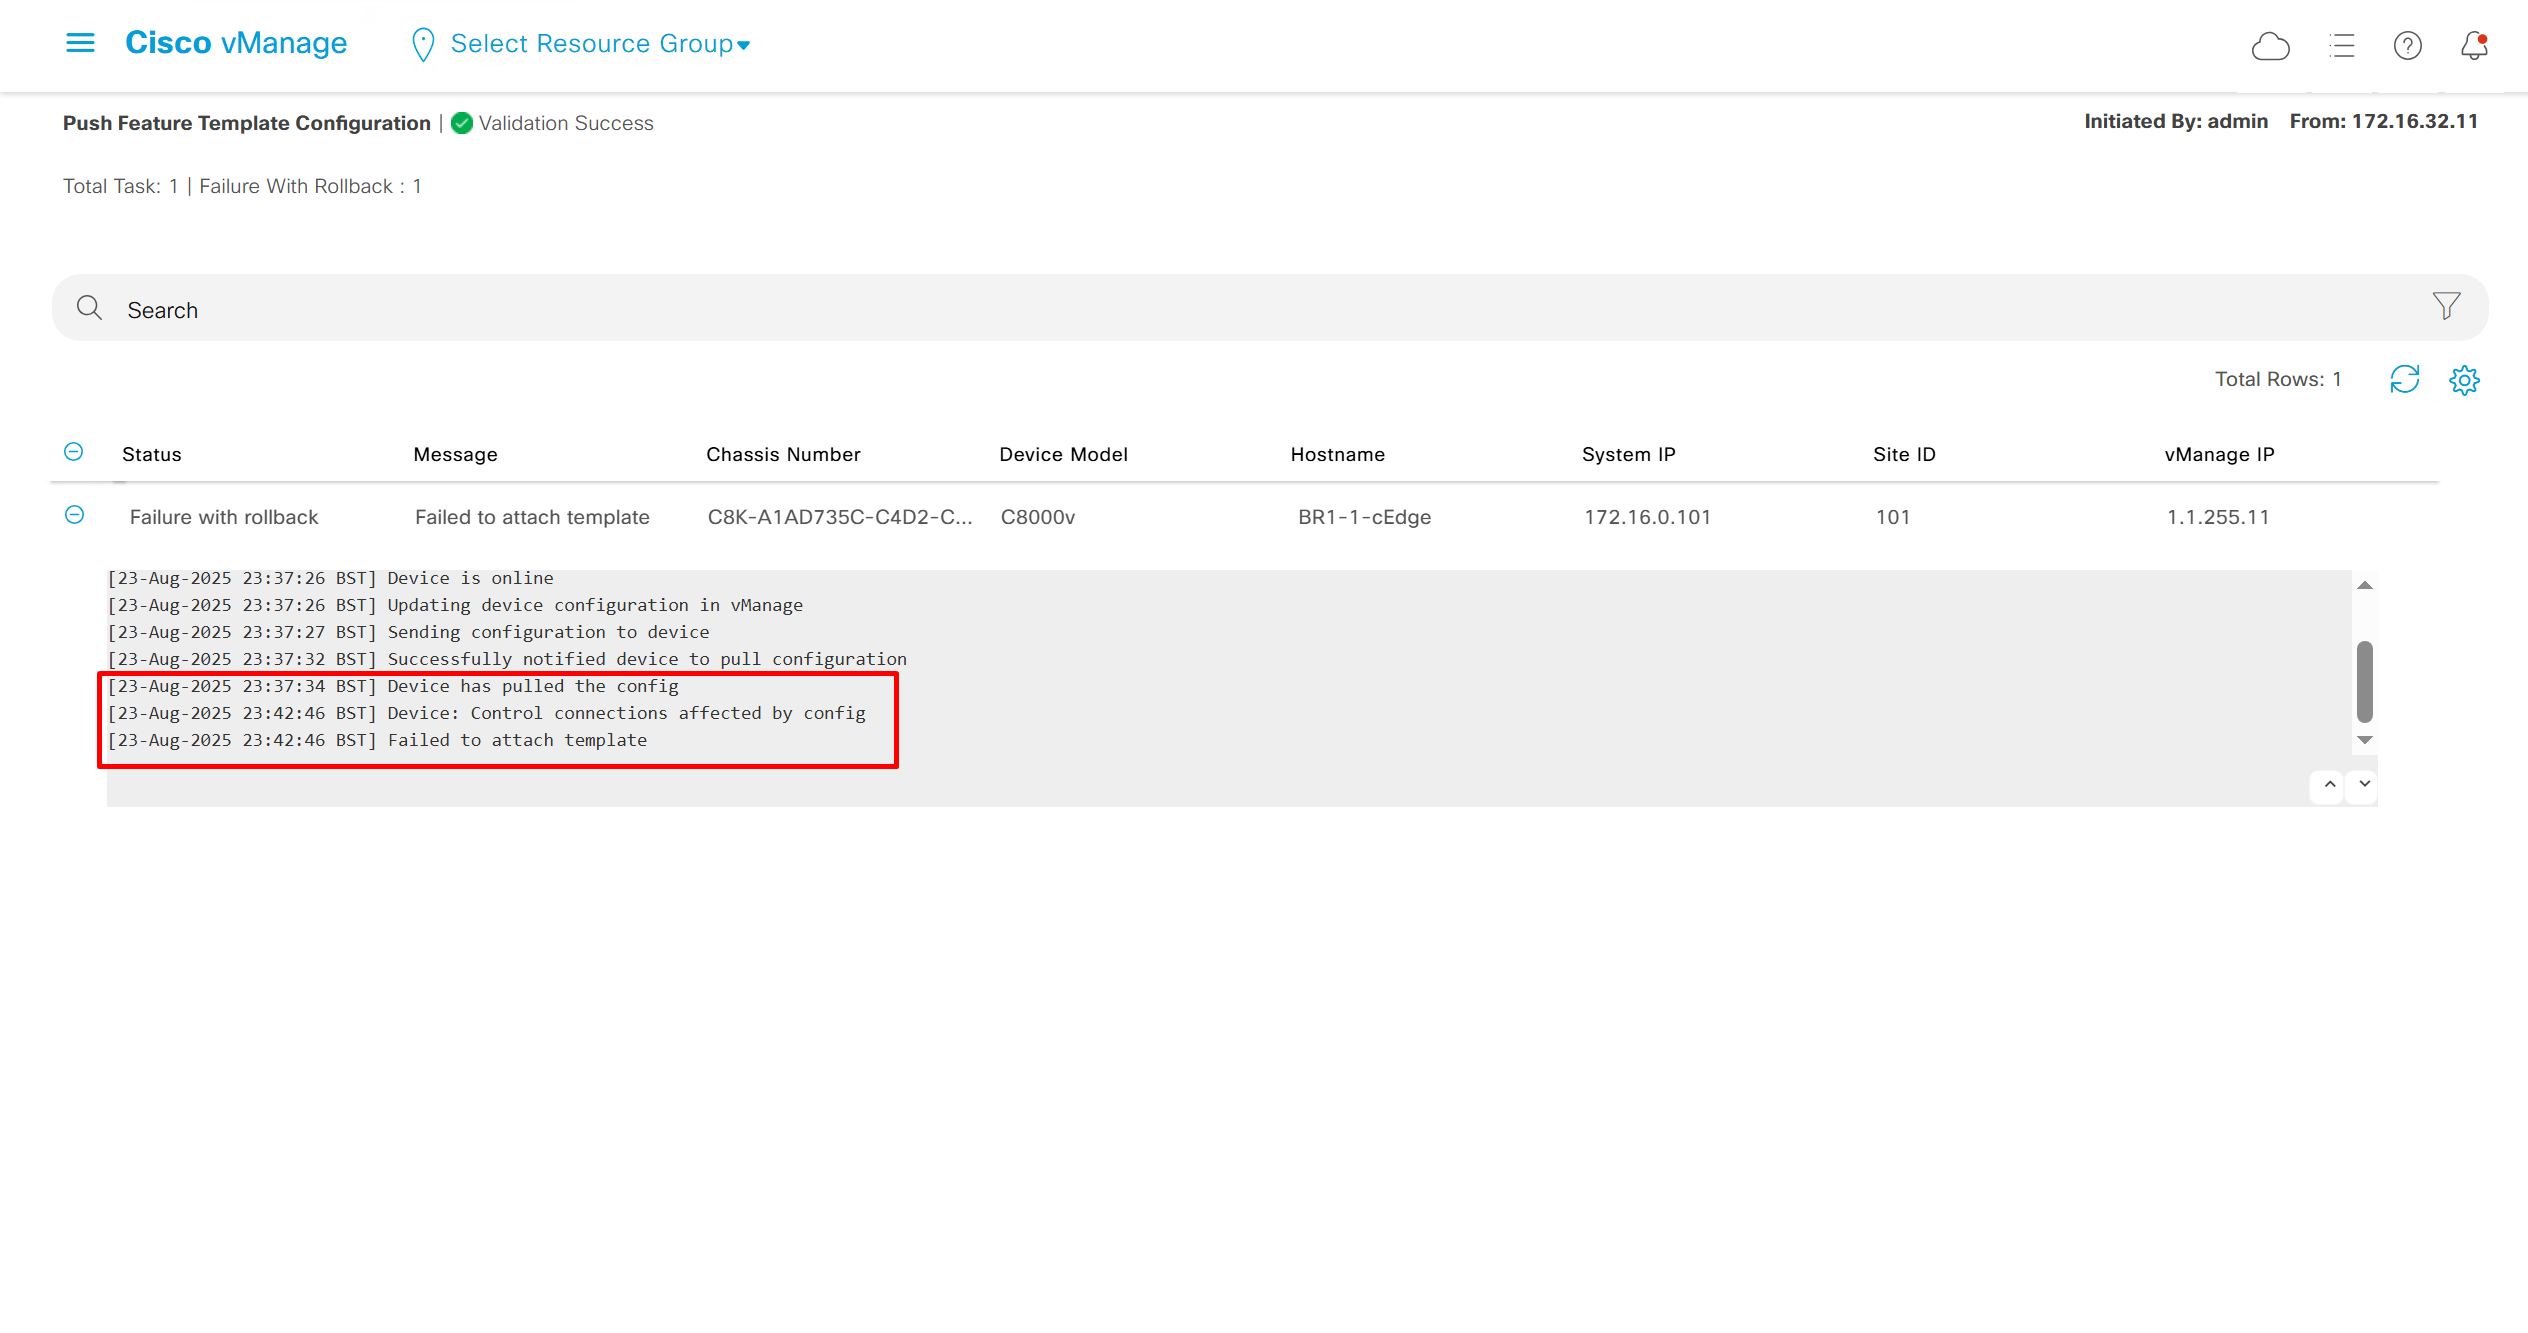Open the hamburger navigation menu
The width and height of the screenshot is (2528, 1333).
click(80, 43)
